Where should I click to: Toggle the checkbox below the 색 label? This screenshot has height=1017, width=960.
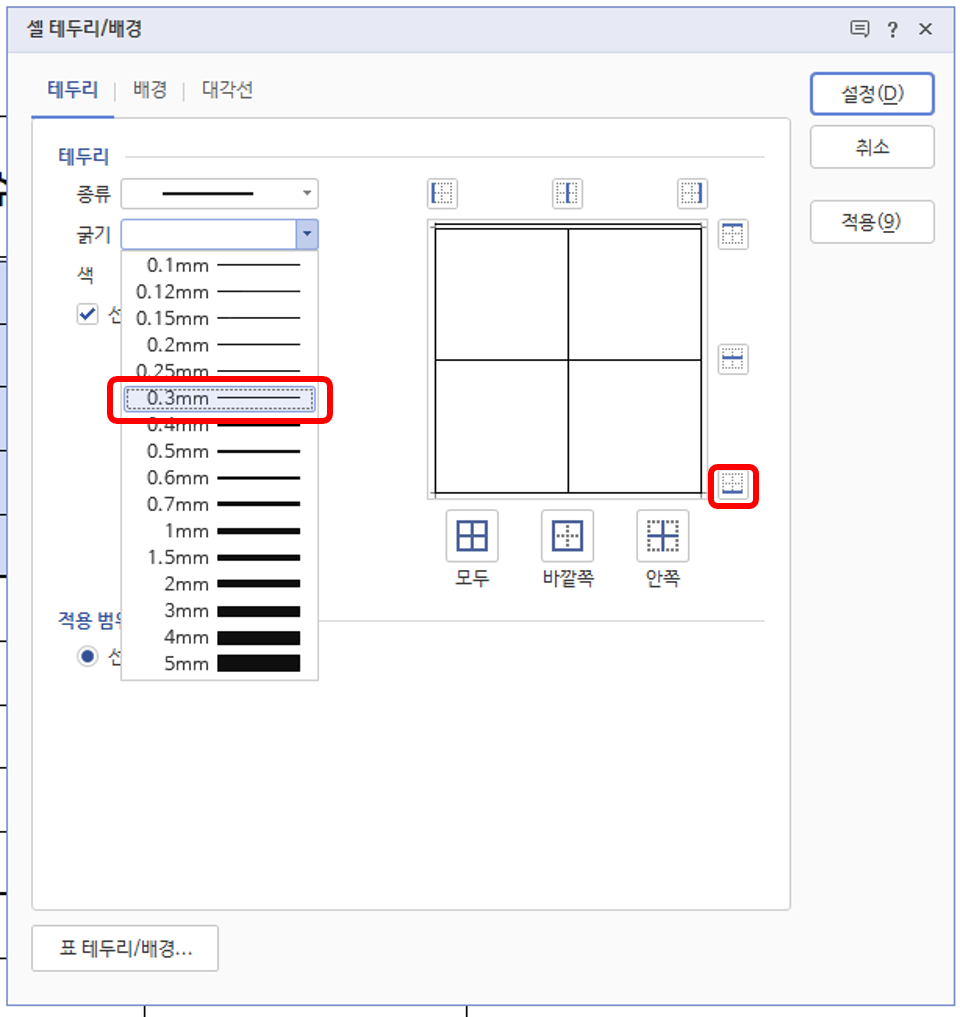point(88,315)
